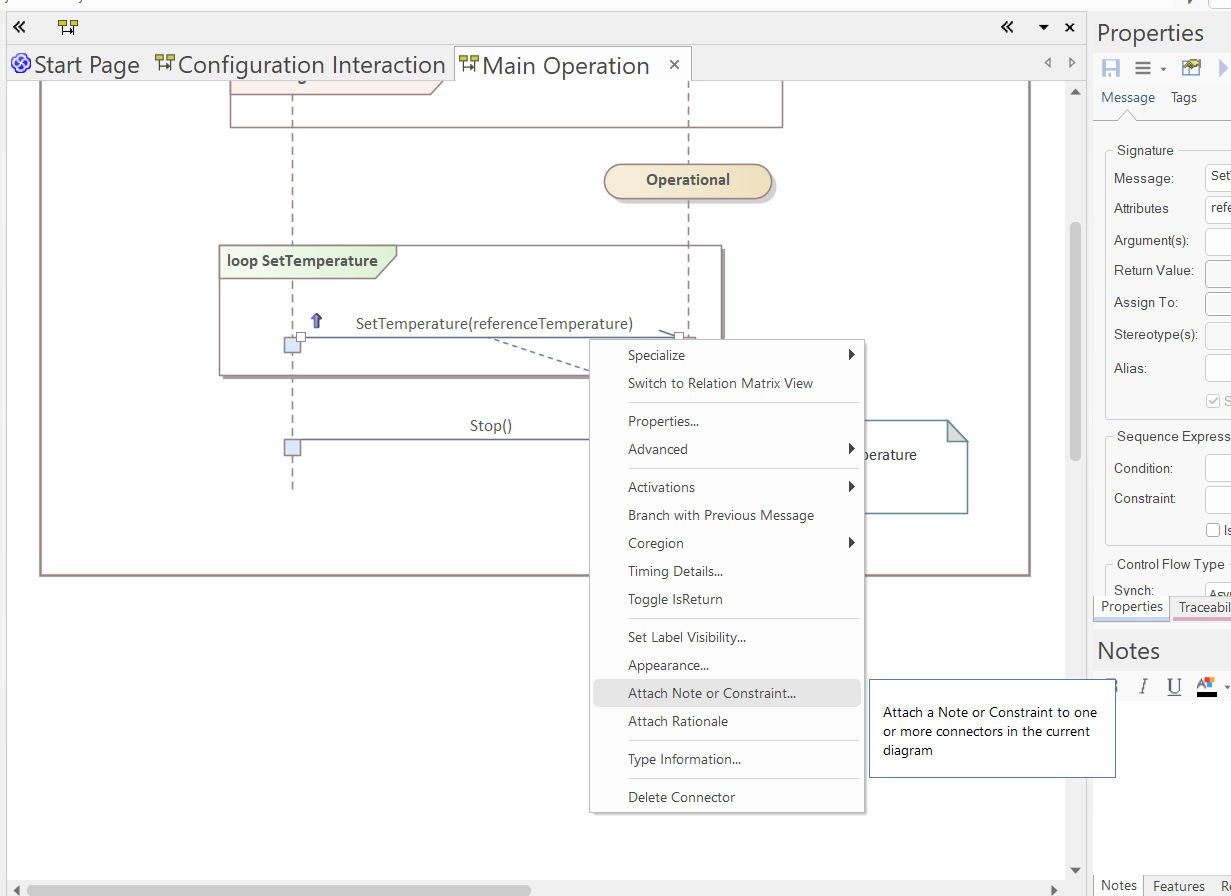Click the Save icon in Properties panel
The width and height of the screenshot is (1231, 896).
pos(1111,68)
